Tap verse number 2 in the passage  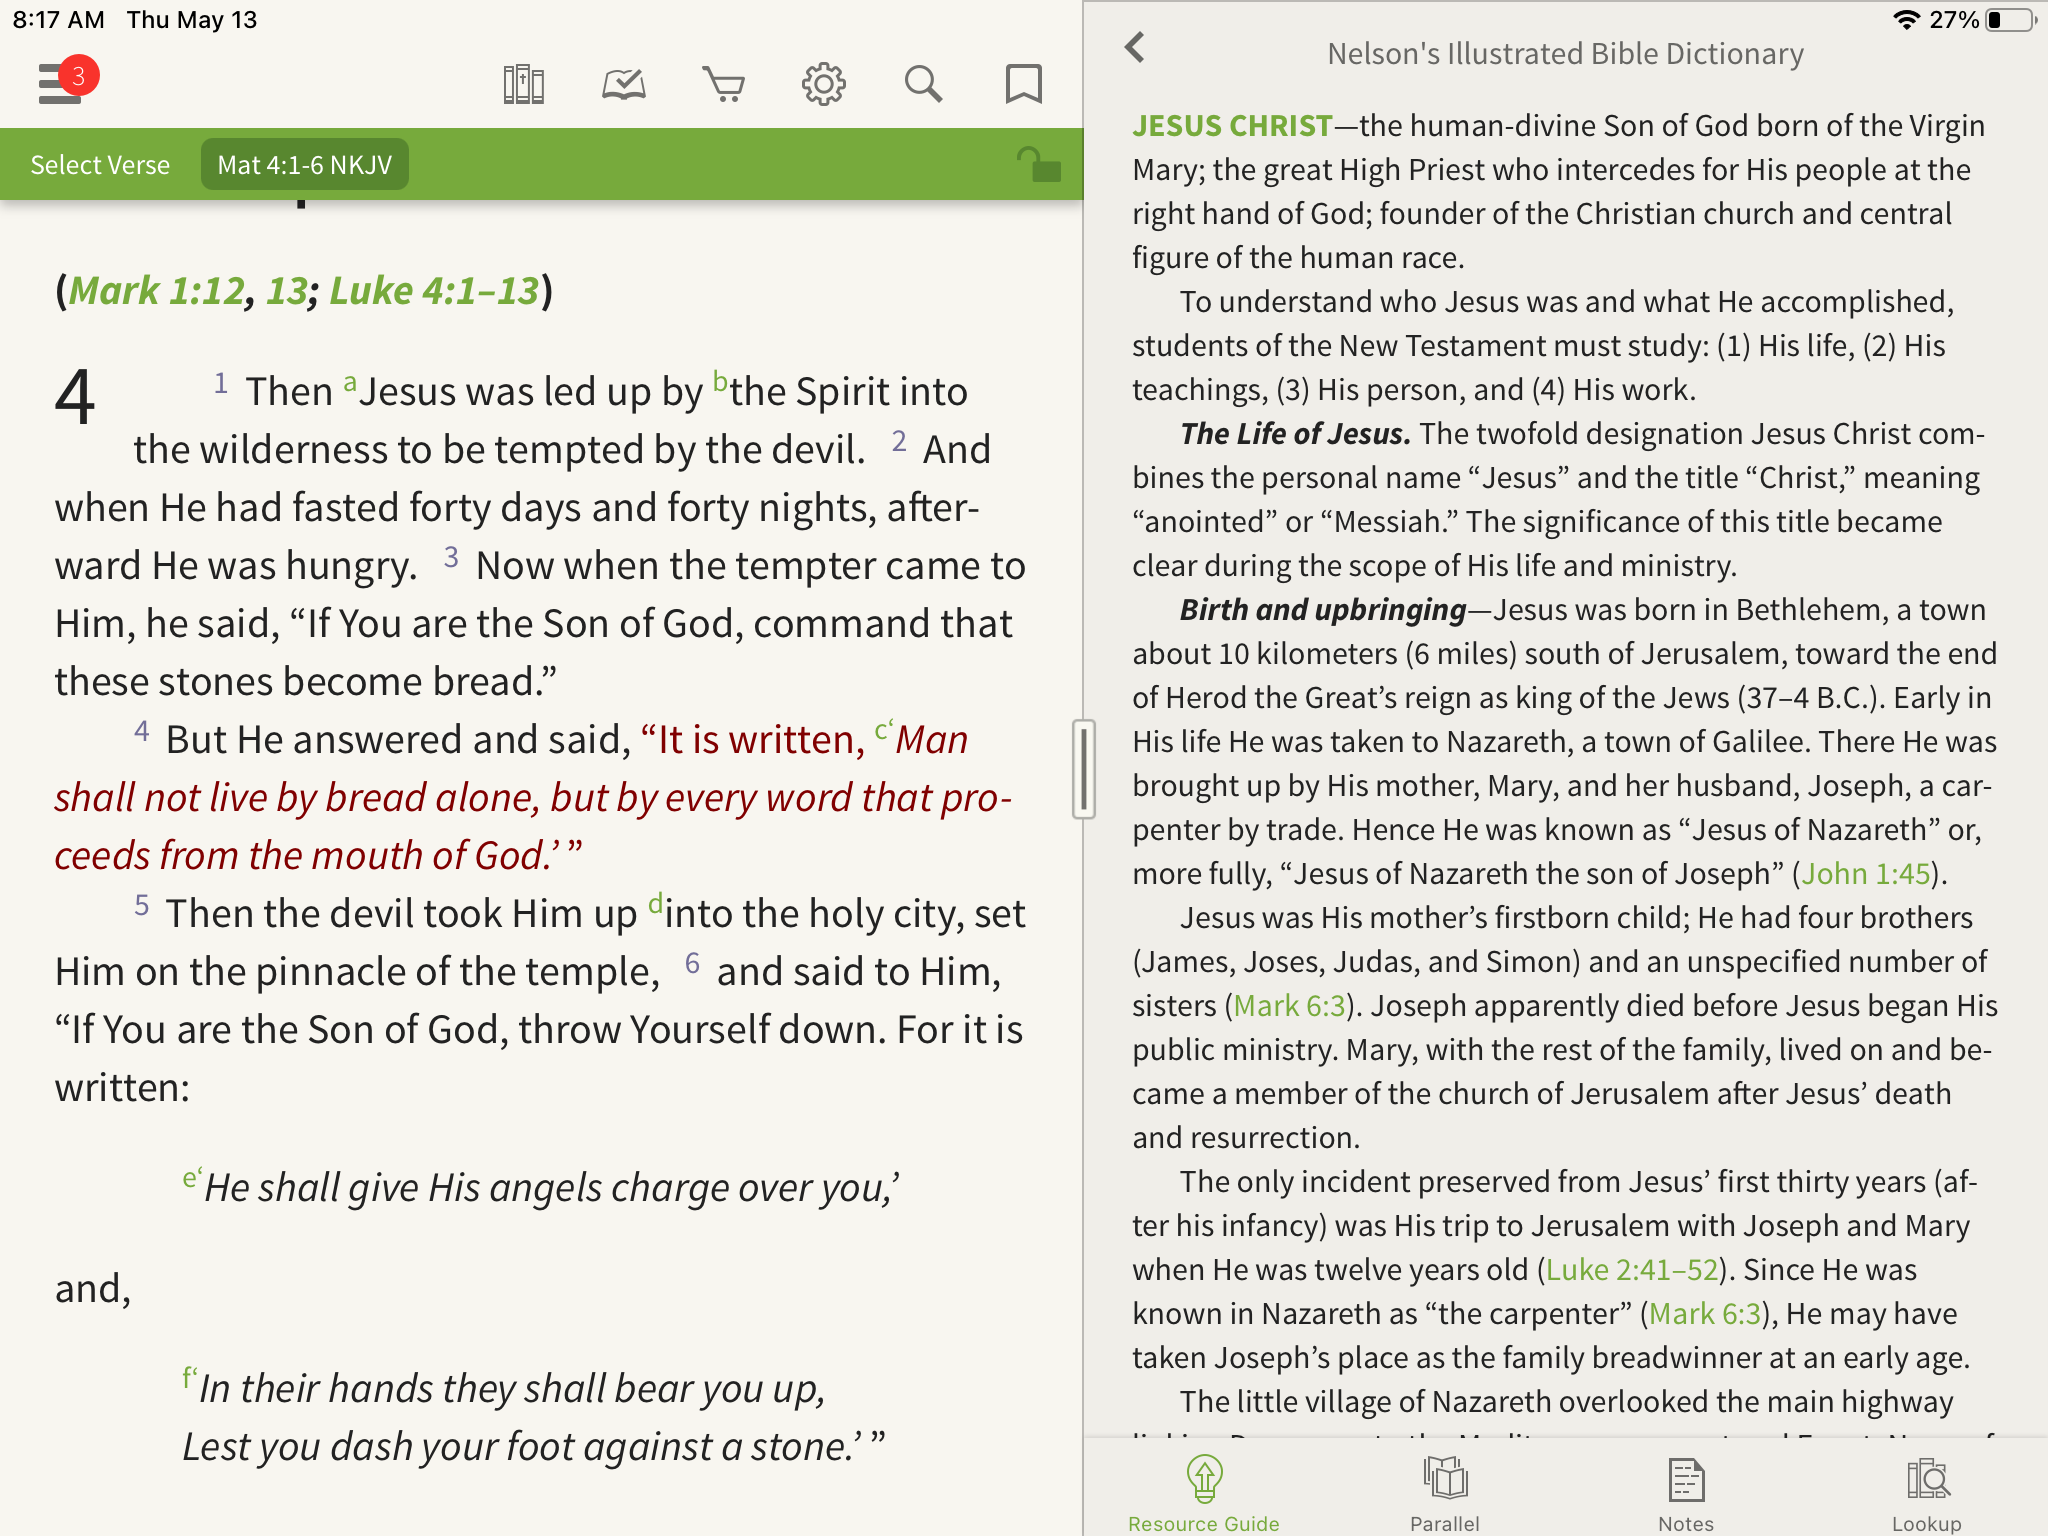[899, 441]
